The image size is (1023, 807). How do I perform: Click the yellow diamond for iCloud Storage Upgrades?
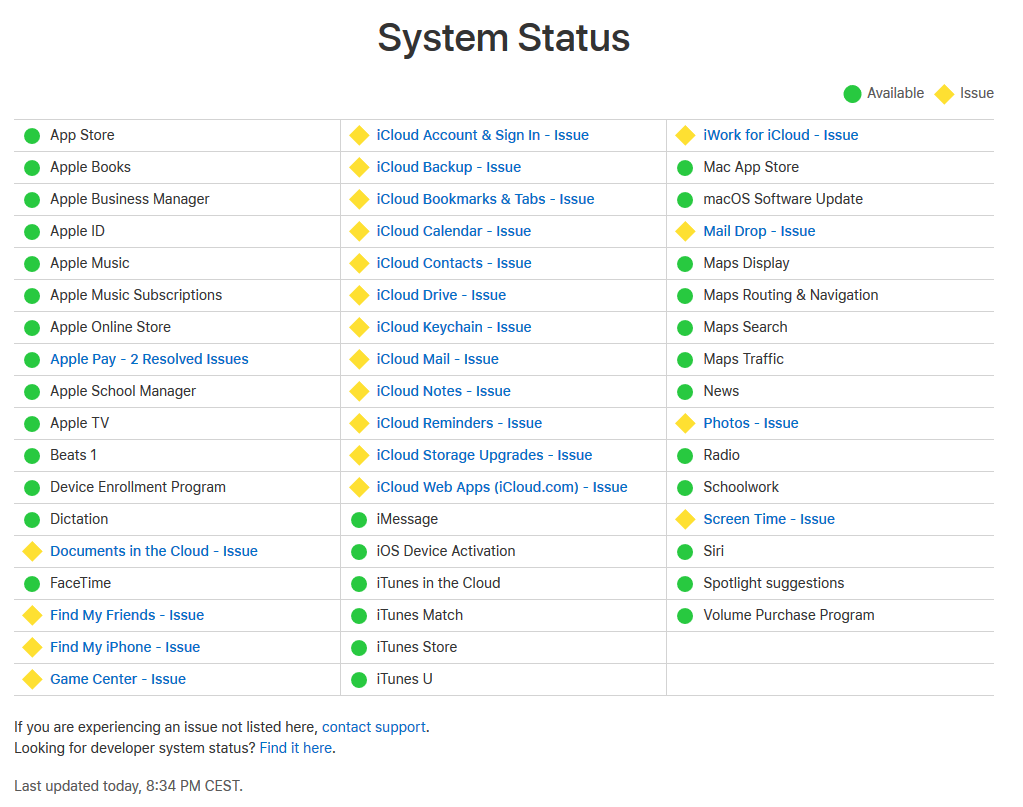359,455
